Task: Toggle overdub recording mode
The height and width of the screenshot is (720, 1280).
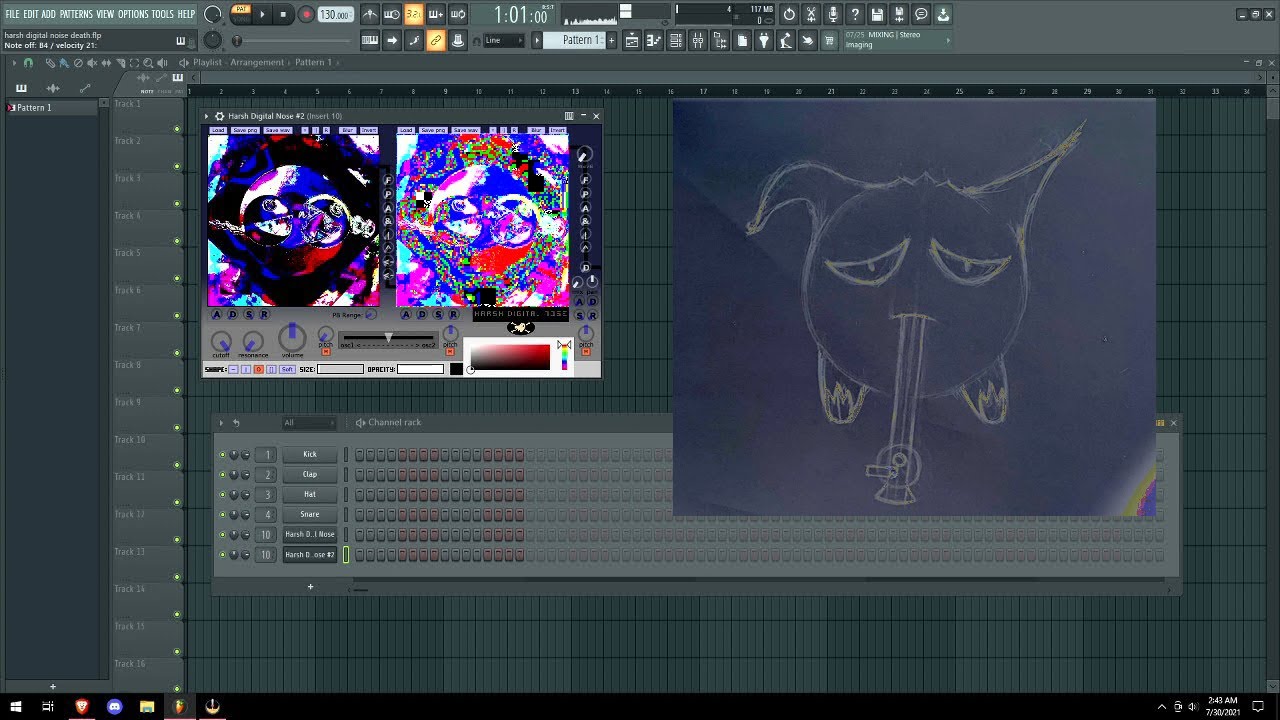Action: pos(435,14)
